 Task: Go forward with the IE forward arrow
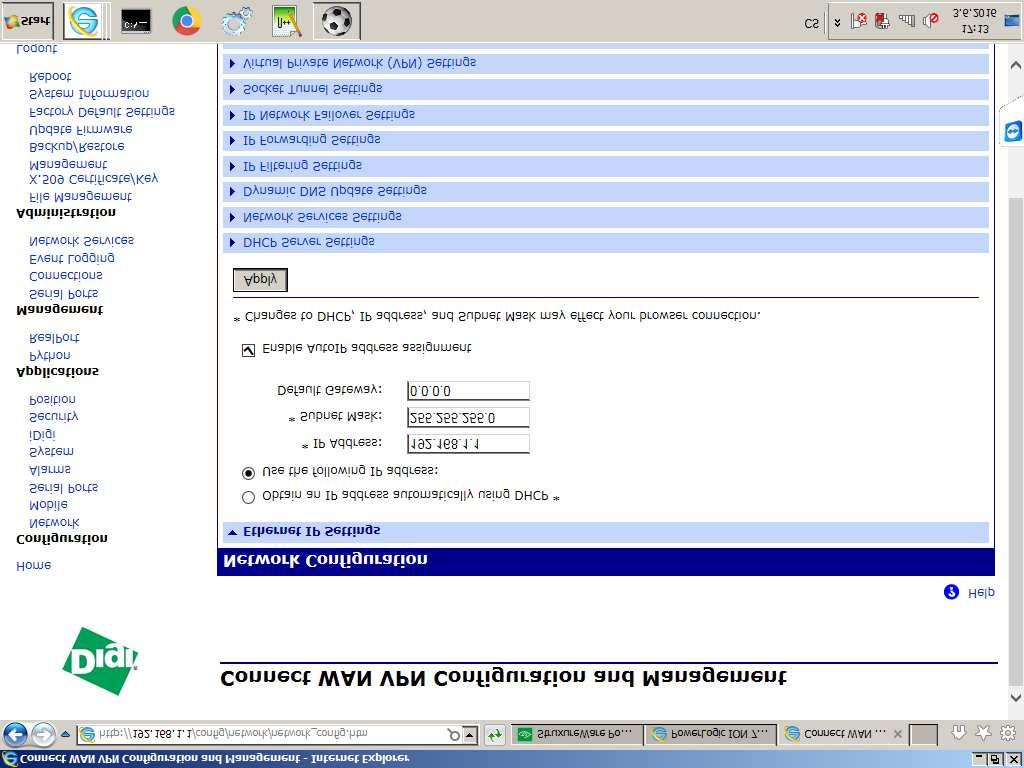tap(44, 735)
